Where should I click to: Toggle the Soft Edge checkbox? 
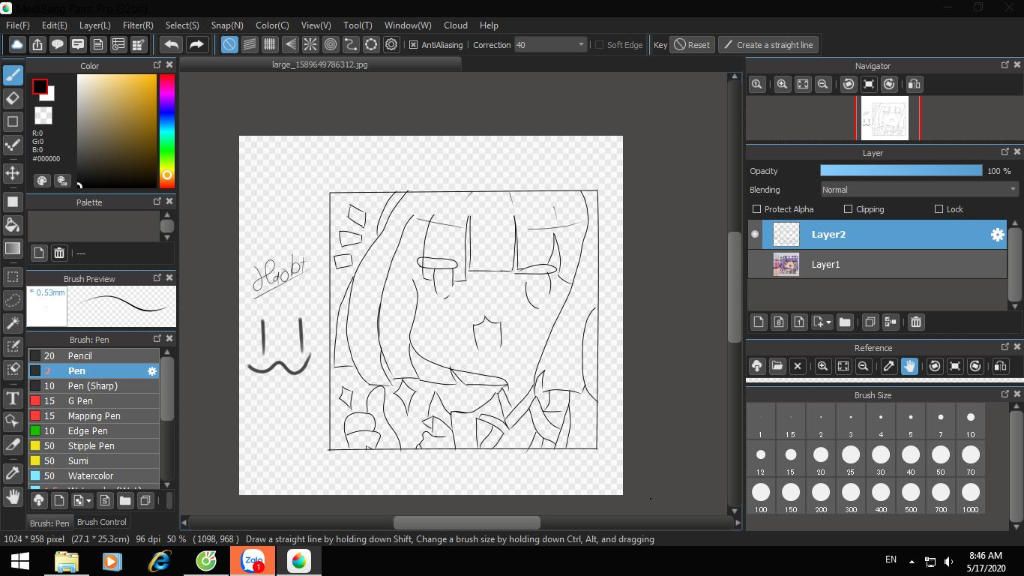(599, 45)
